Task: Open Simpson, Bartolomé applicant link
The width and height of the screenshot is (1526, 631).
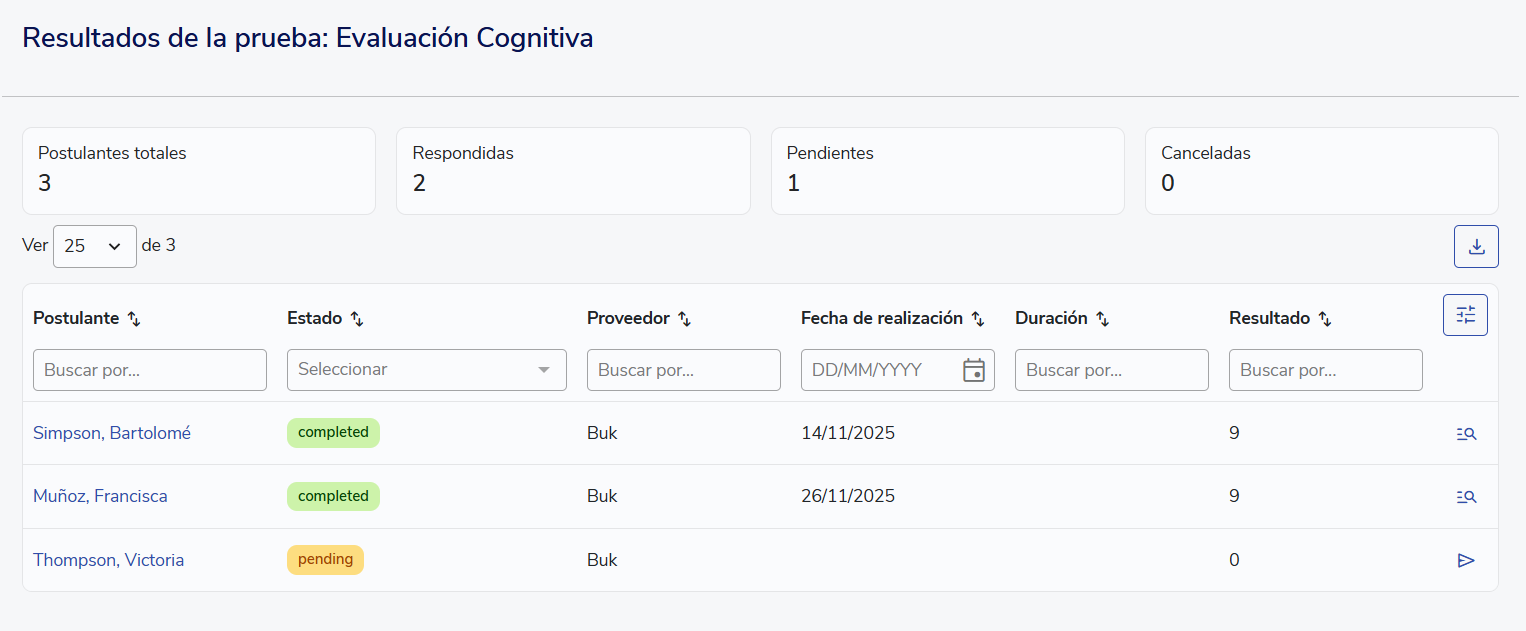Action: tap(112, 433)
